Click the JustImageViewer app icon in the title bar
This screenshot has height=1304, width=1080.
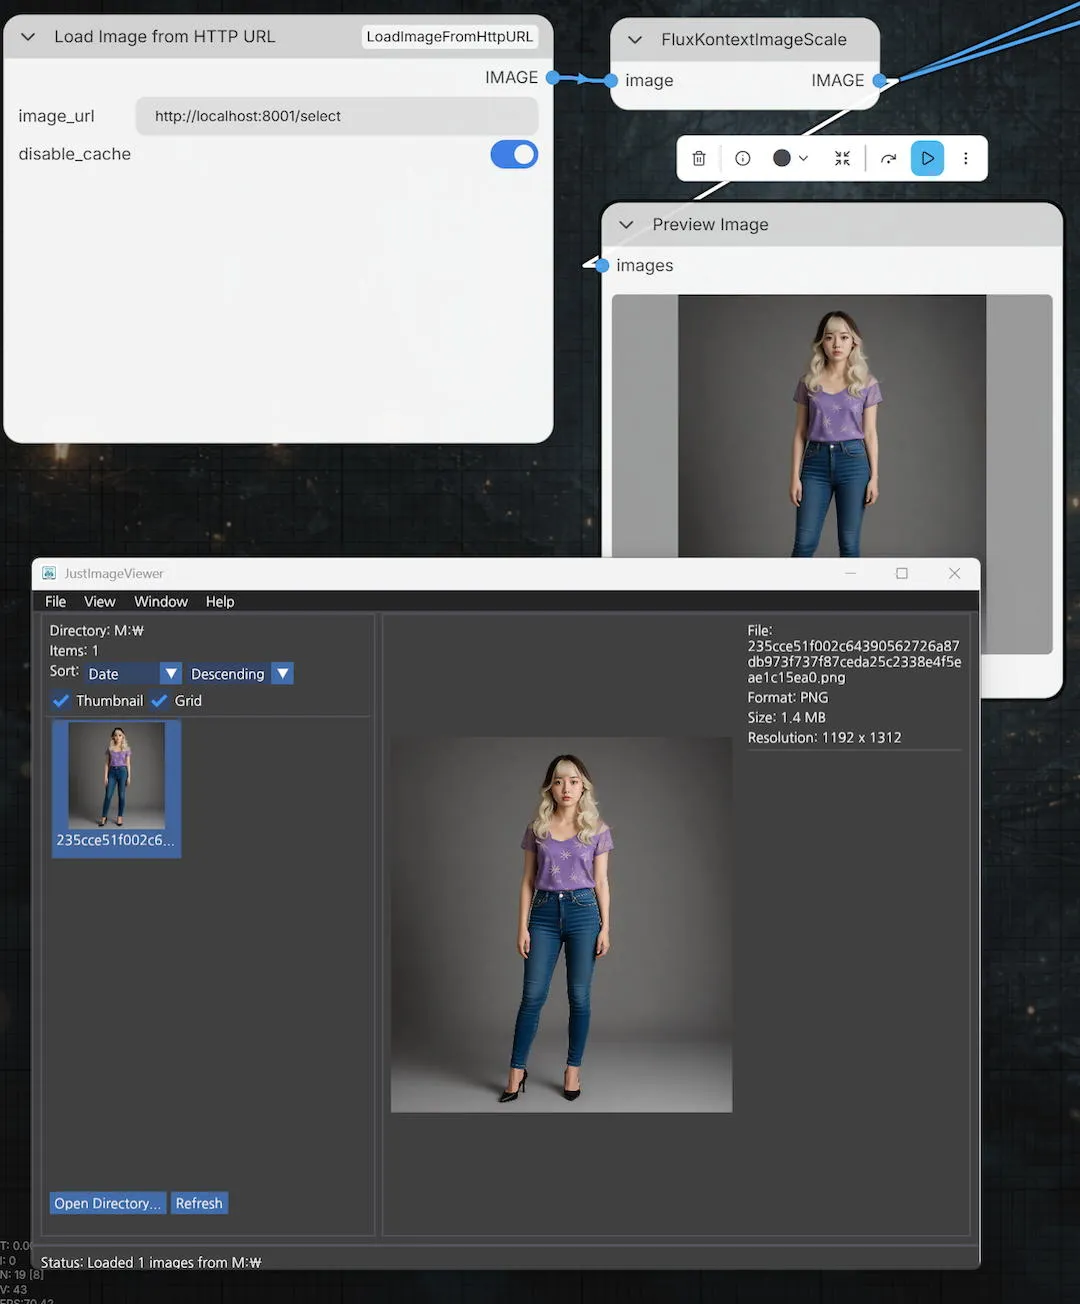coord(49,573)
